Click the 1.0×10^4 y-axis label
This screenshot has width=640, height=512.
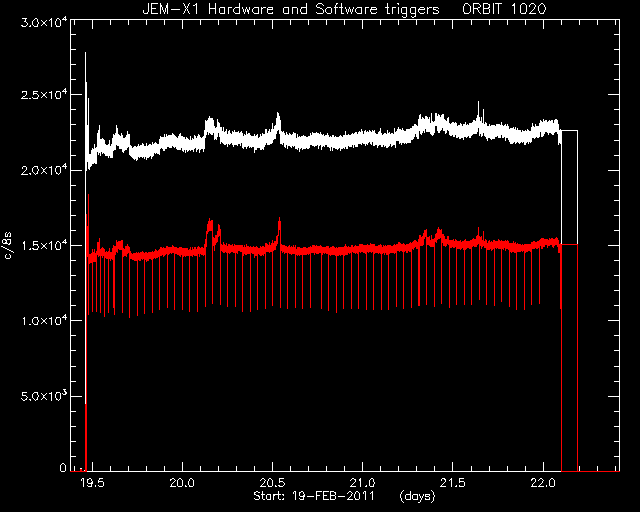[x=44, y=321]
